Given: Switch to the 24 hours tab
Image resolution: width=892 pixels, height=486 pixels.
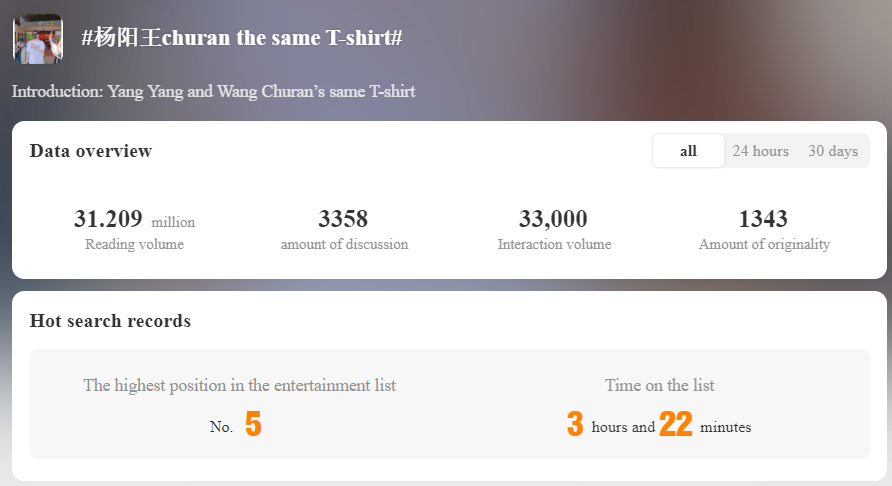Looking at the screenshot, I should (x=760, y=151).
